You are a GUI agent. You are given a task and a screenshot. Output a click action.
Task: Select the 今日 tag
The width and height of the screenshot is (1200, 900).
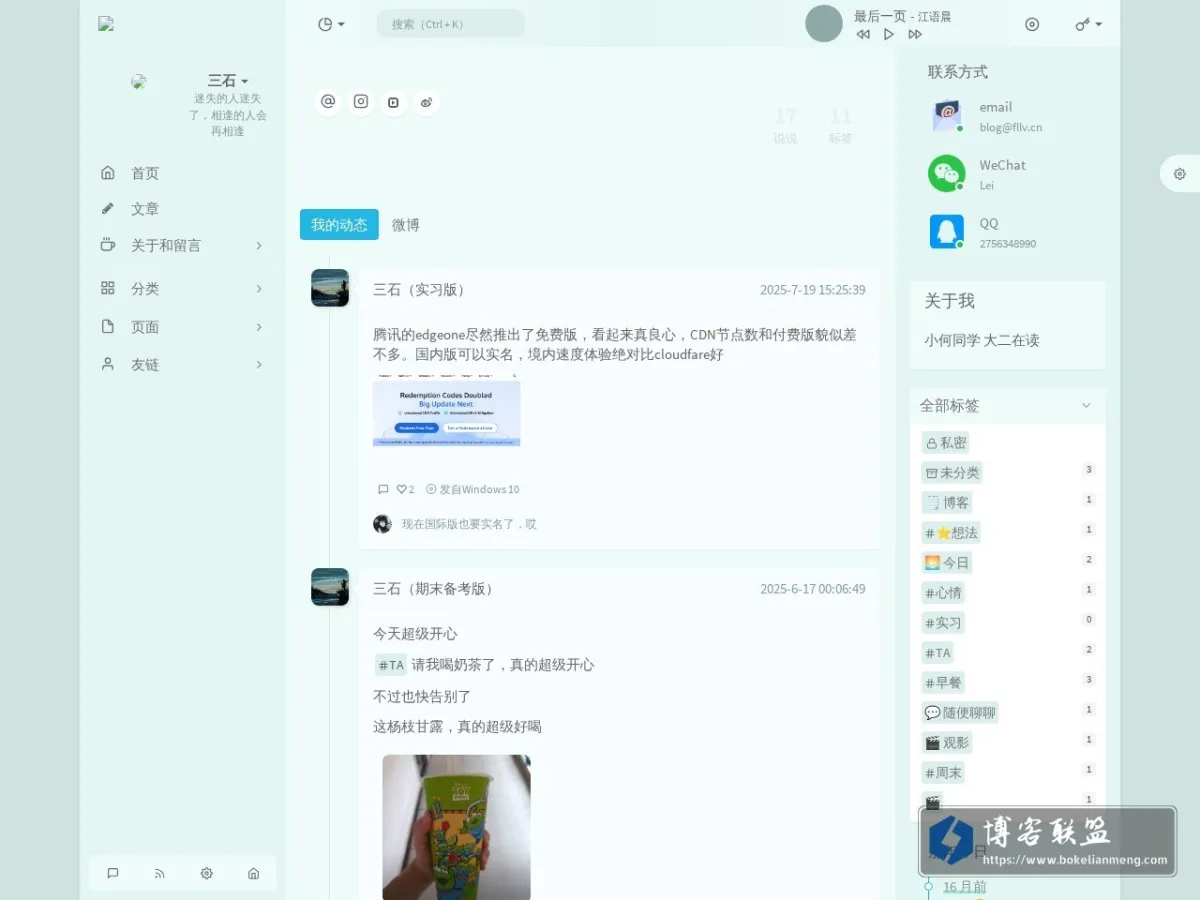pyautogui.click(x=947, y=563)
